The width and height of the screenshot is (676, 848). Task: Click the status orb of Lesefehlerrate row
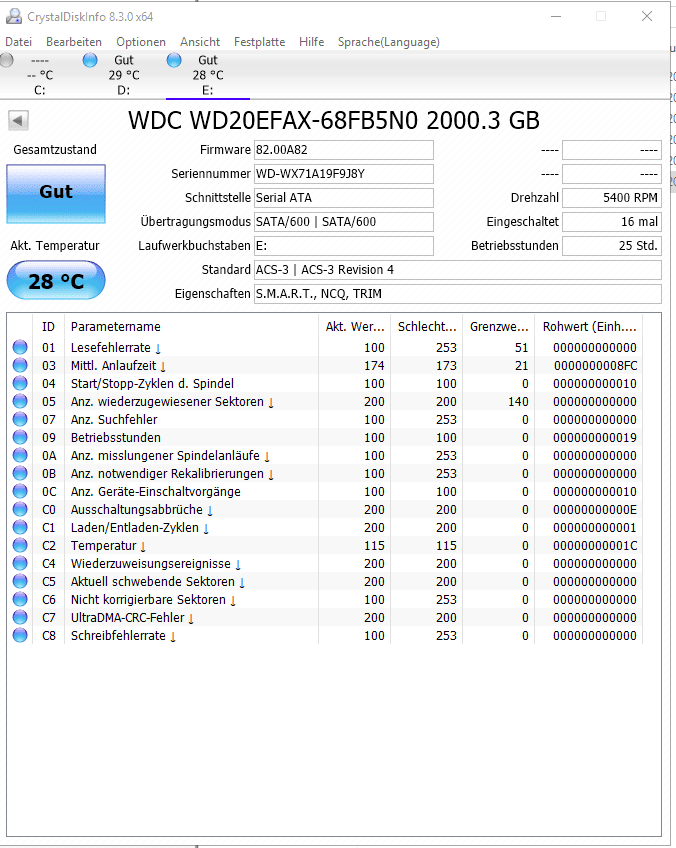[x=20, y=347]
